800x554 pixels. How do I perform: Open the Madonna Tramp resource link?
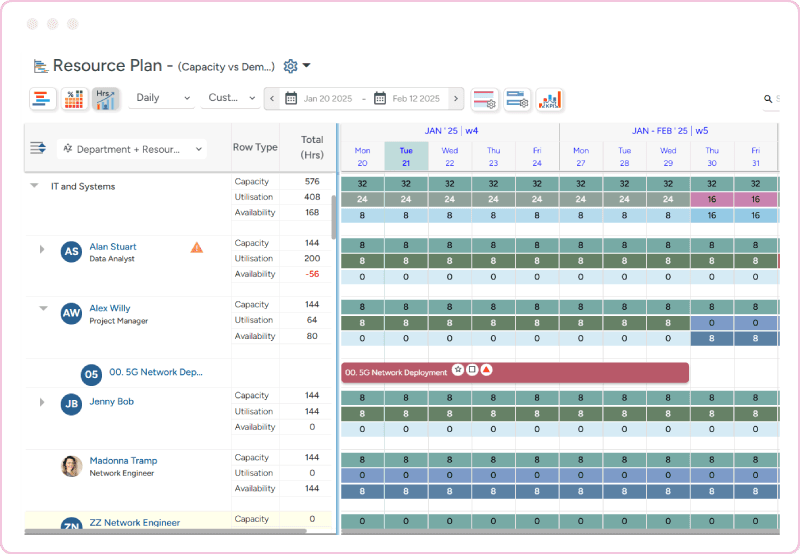[123, 461]
